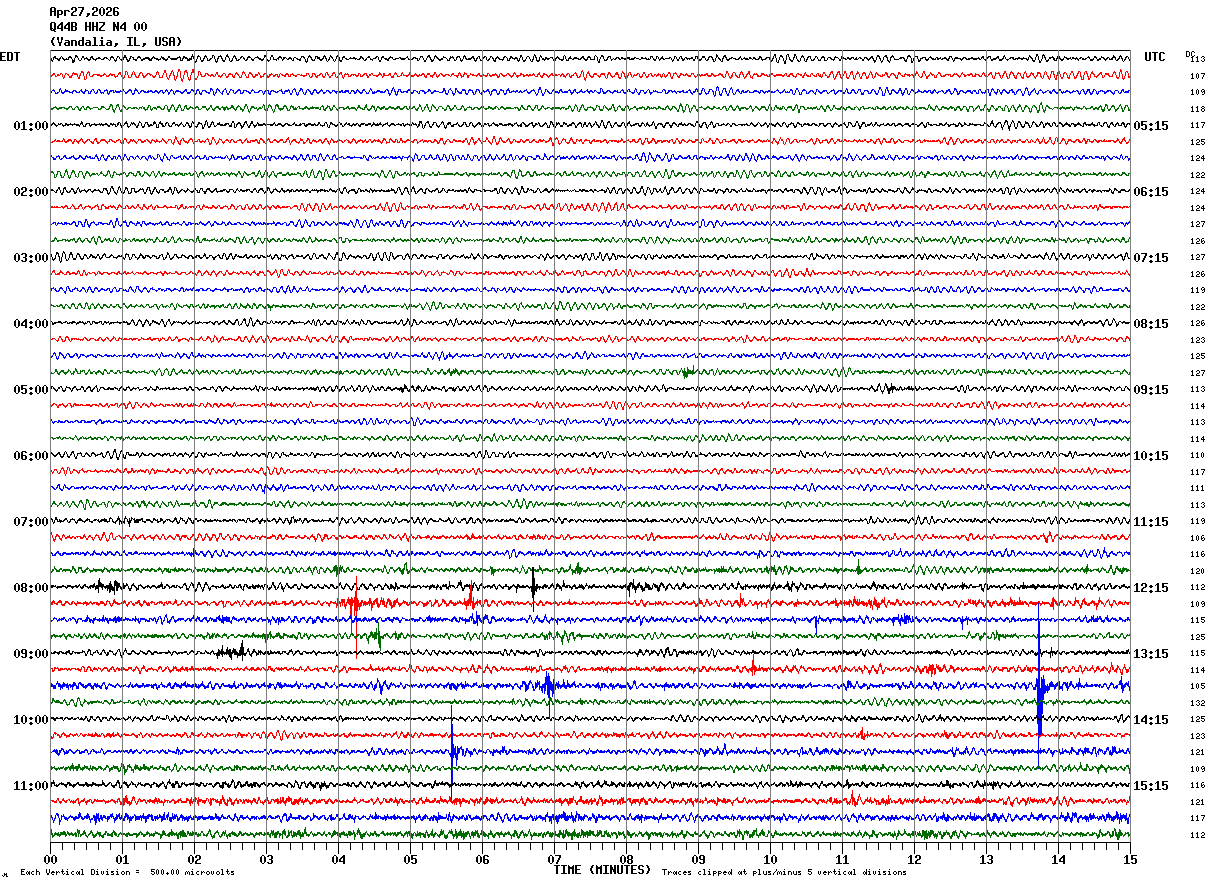This screenshot has width=1210, height=886.
Task: Click the 'TIME (MINUTES)' axis title
Action: (x=602, y=870)
